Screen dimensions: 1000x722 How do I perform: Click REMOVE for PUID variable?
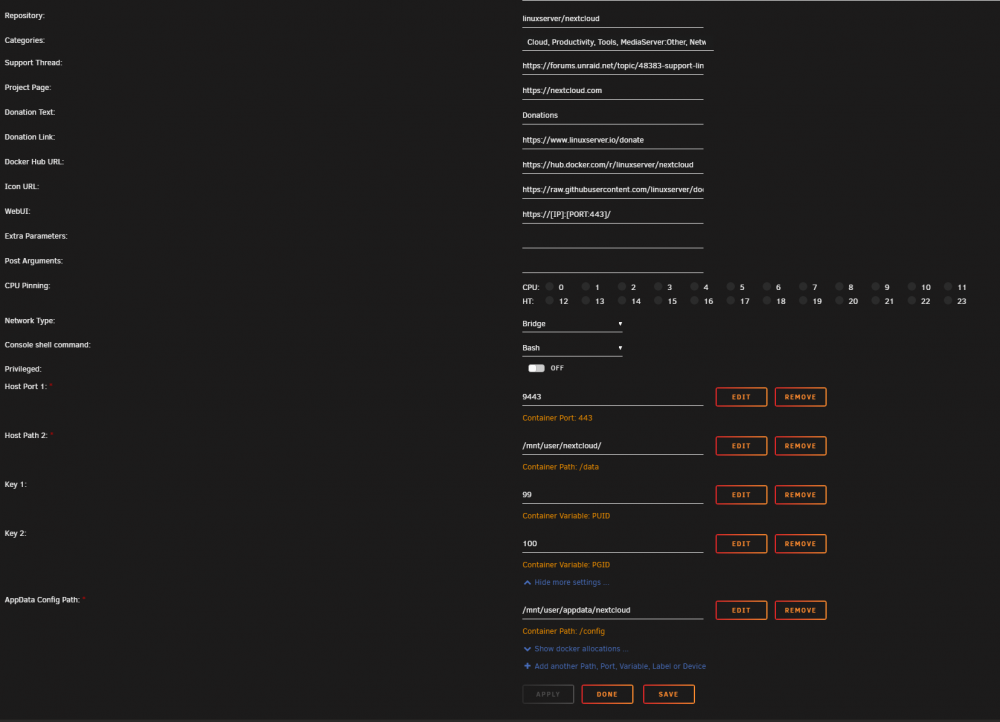point(800,495)
